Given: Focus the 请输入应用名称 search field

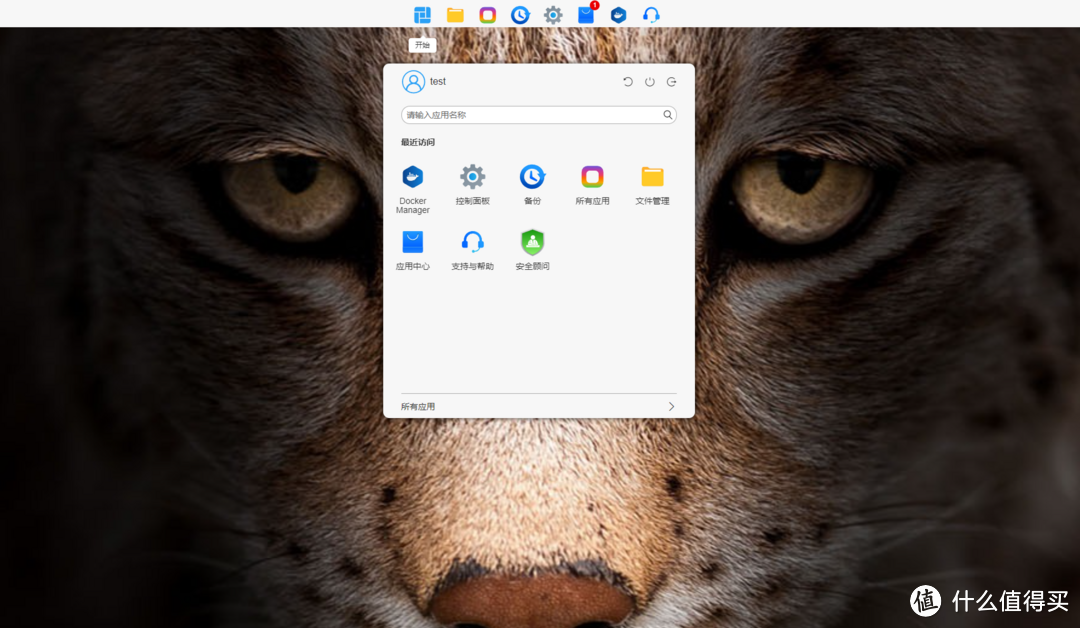Looking at the screenshot, I should pyautogui.click(x=530, y=115).
